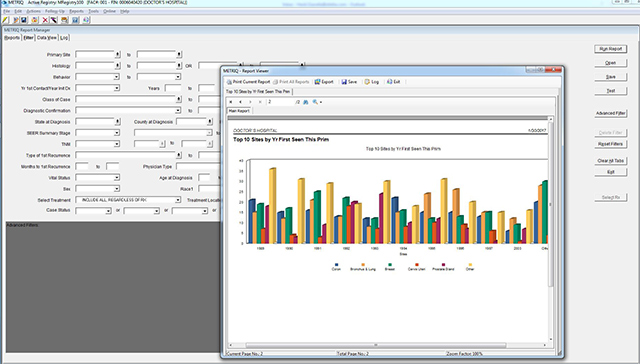Open Yr 1st Contact/Year Init Dx dropdown

pyautogui.click(x=117, y=88)
